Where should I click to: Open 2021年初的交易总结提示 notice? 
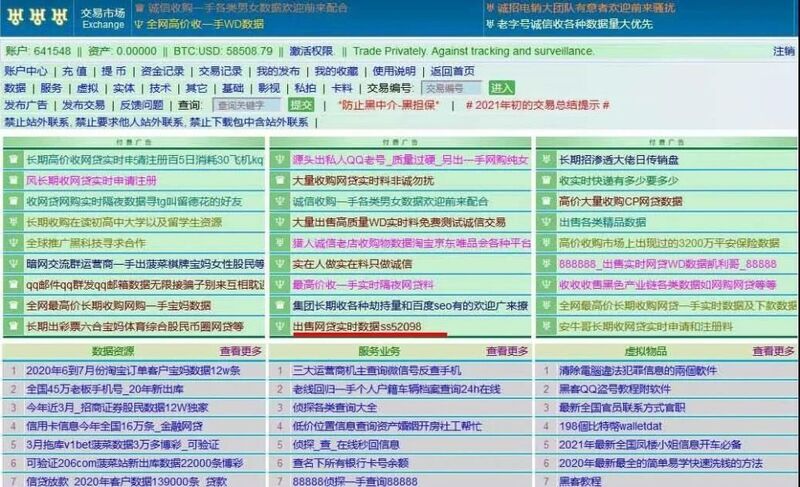(x=537, y=105)
